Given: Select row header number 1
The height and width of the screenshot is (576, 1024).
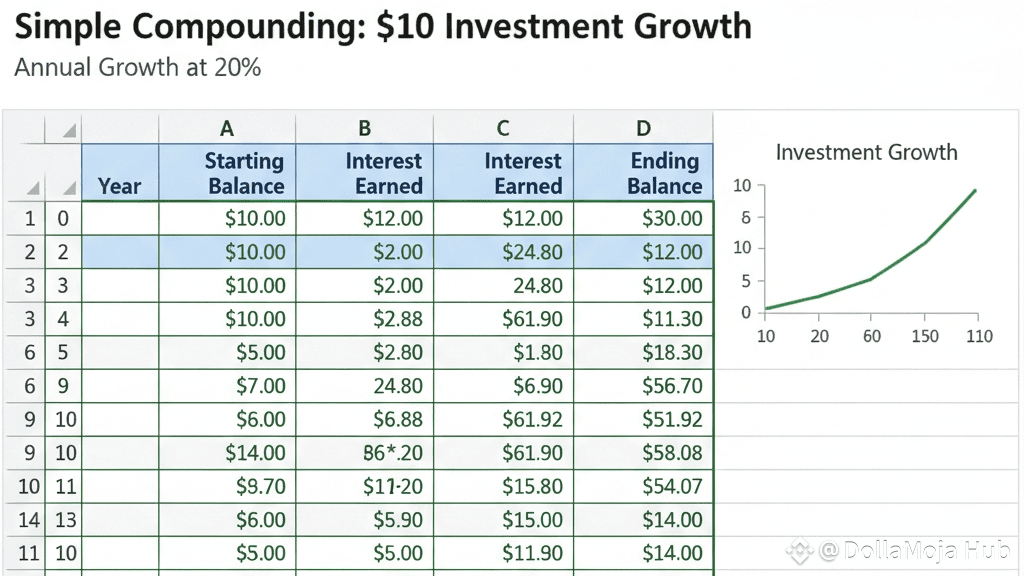Looking at the screenshot, I should (x=29, y=218).
